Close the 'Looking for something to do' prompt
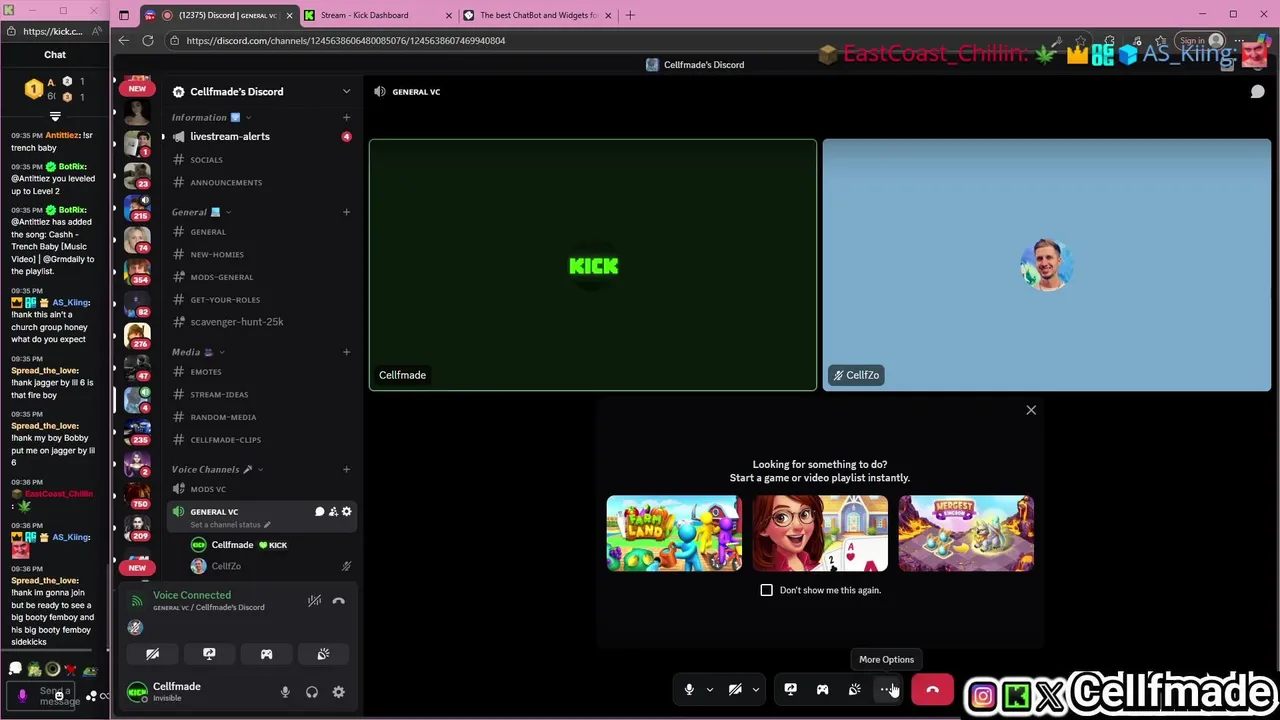This screenshot has width=1280, height=720. coord(1031,410)
